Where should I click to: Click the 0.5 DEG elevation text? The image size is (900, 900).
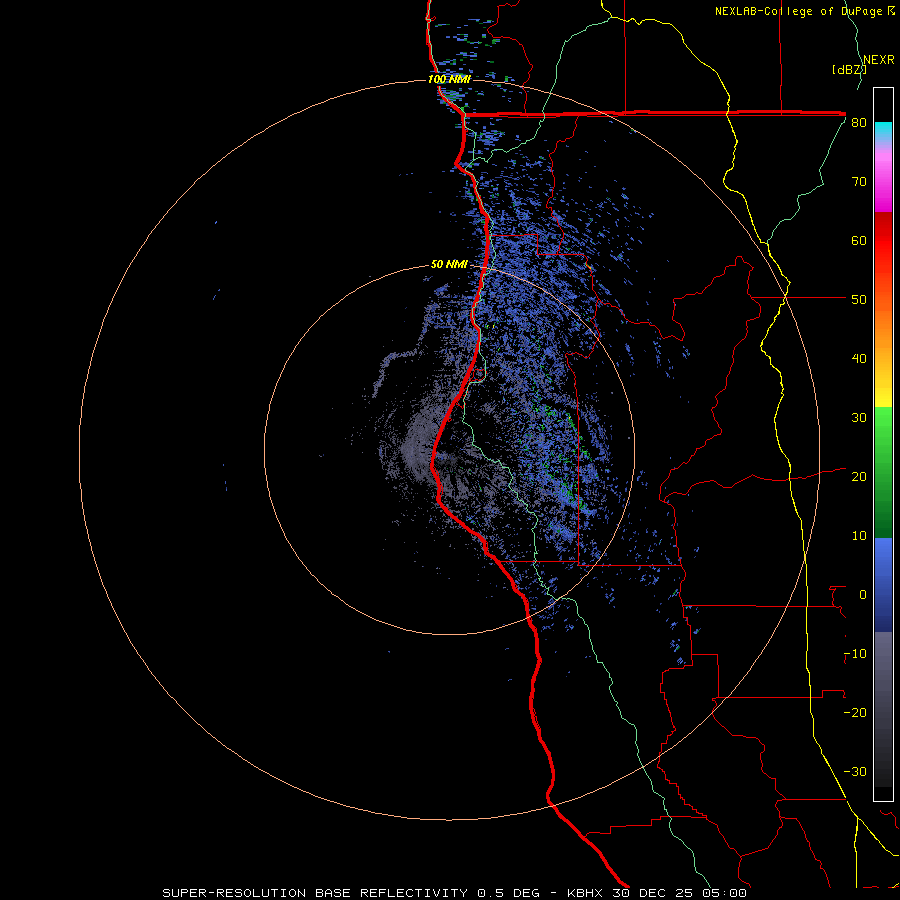click(509, 893)
